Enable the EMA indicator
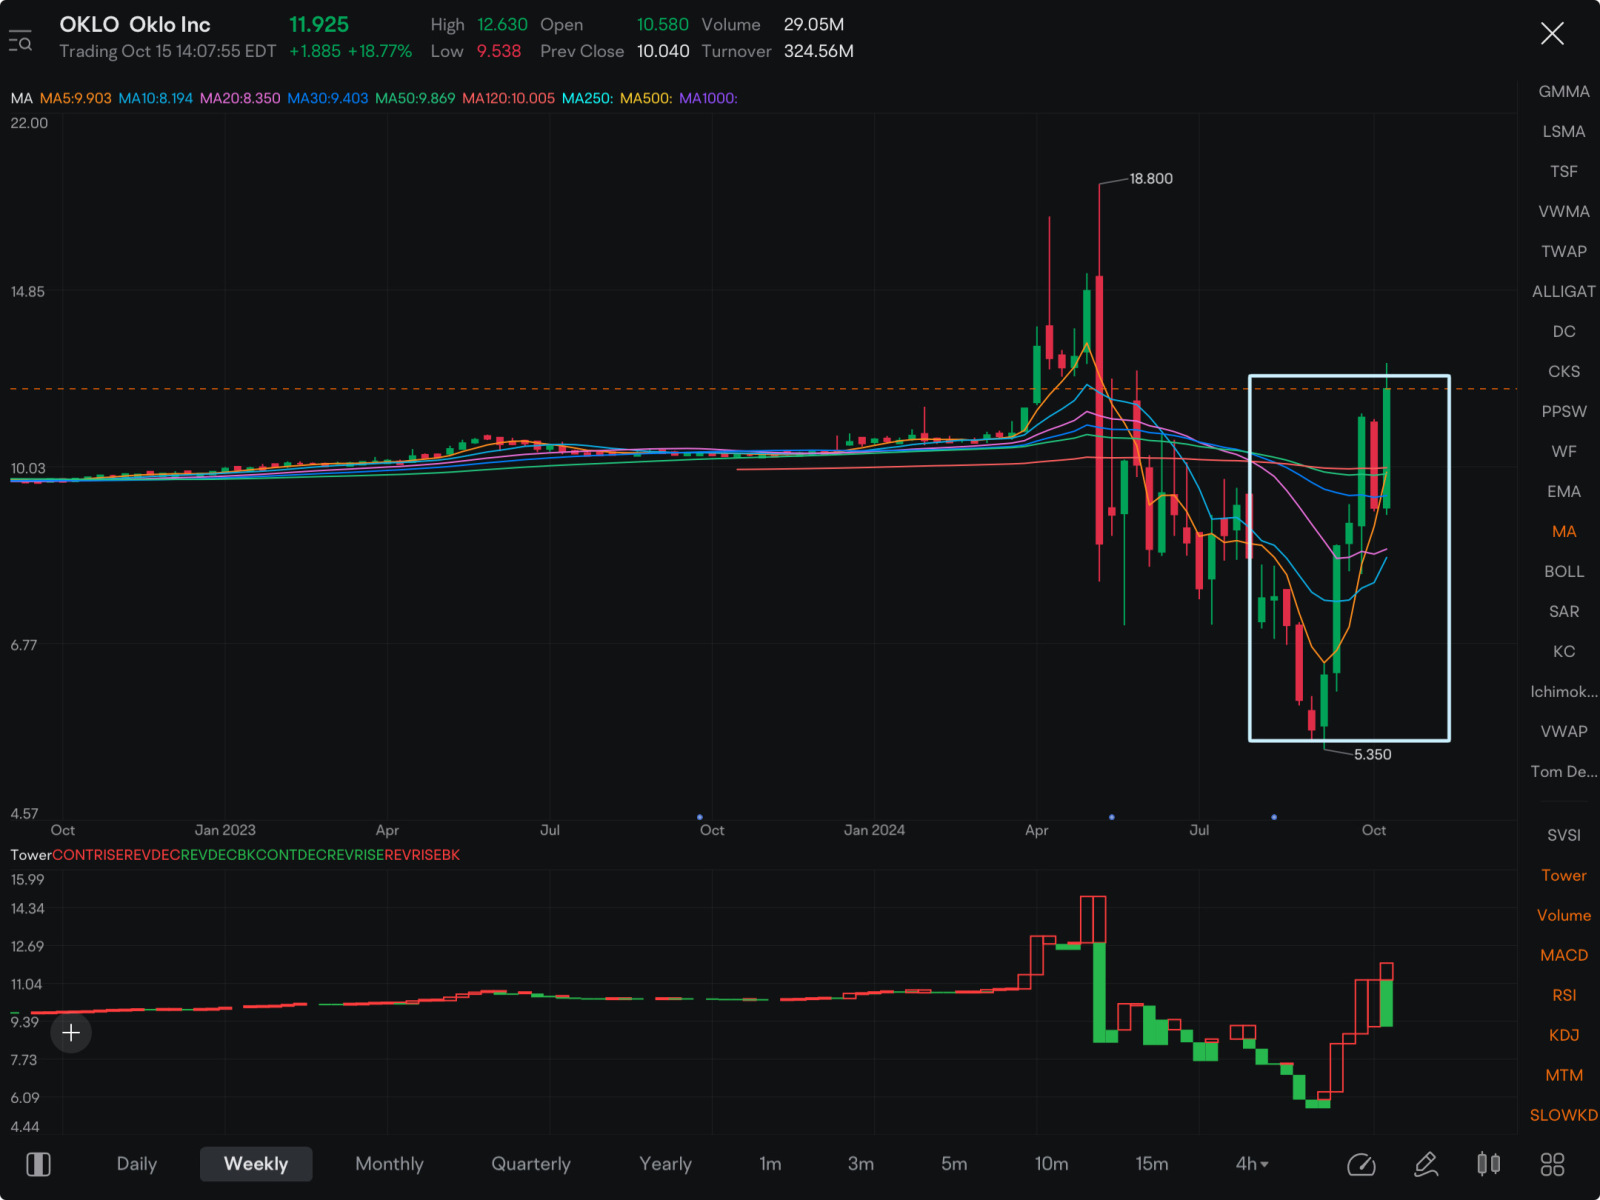Screen dimensions: 1600x1200 tap(1564, 491)
